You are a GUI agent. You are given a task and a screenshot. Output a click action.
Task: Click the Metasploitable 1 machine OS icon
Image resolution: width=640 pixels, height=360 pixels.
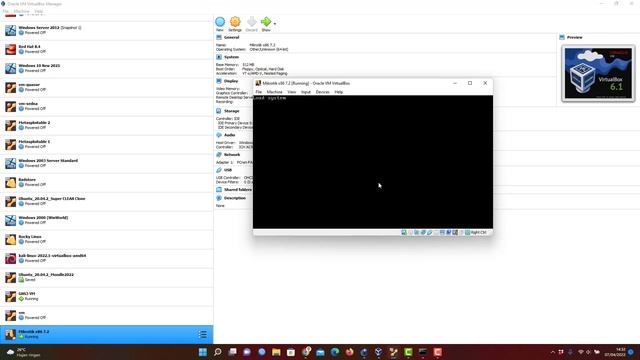pyautogui.click(x=11, y=144)
